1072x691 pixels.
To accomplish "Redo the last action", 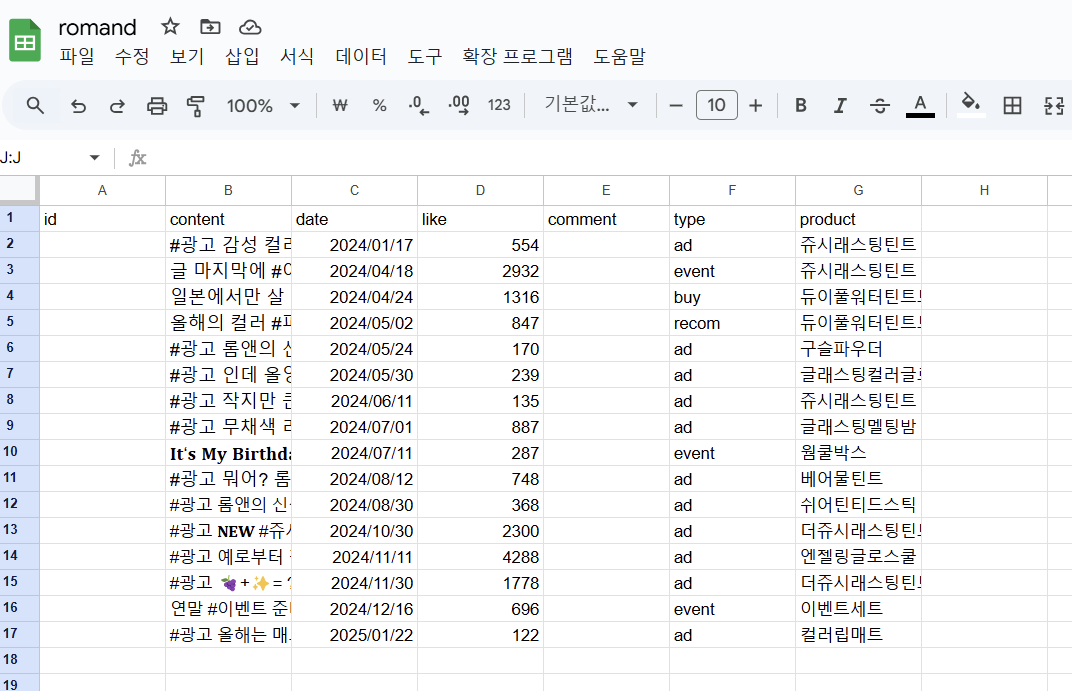I will coord(118,106).
